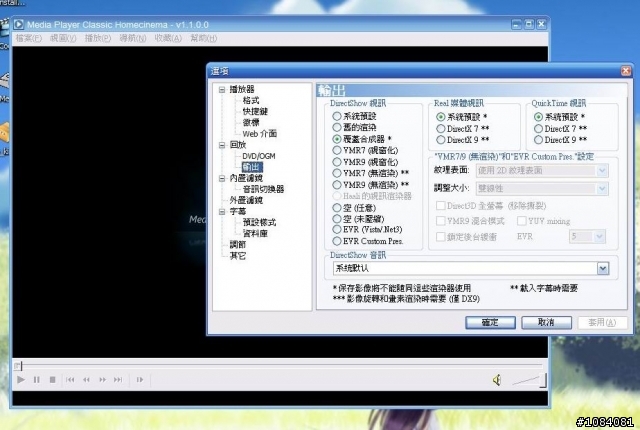This screenshot has width=640, height=430.
Task: Select EVR Custom Pres. renderer
Action: [x=337, y=241]
